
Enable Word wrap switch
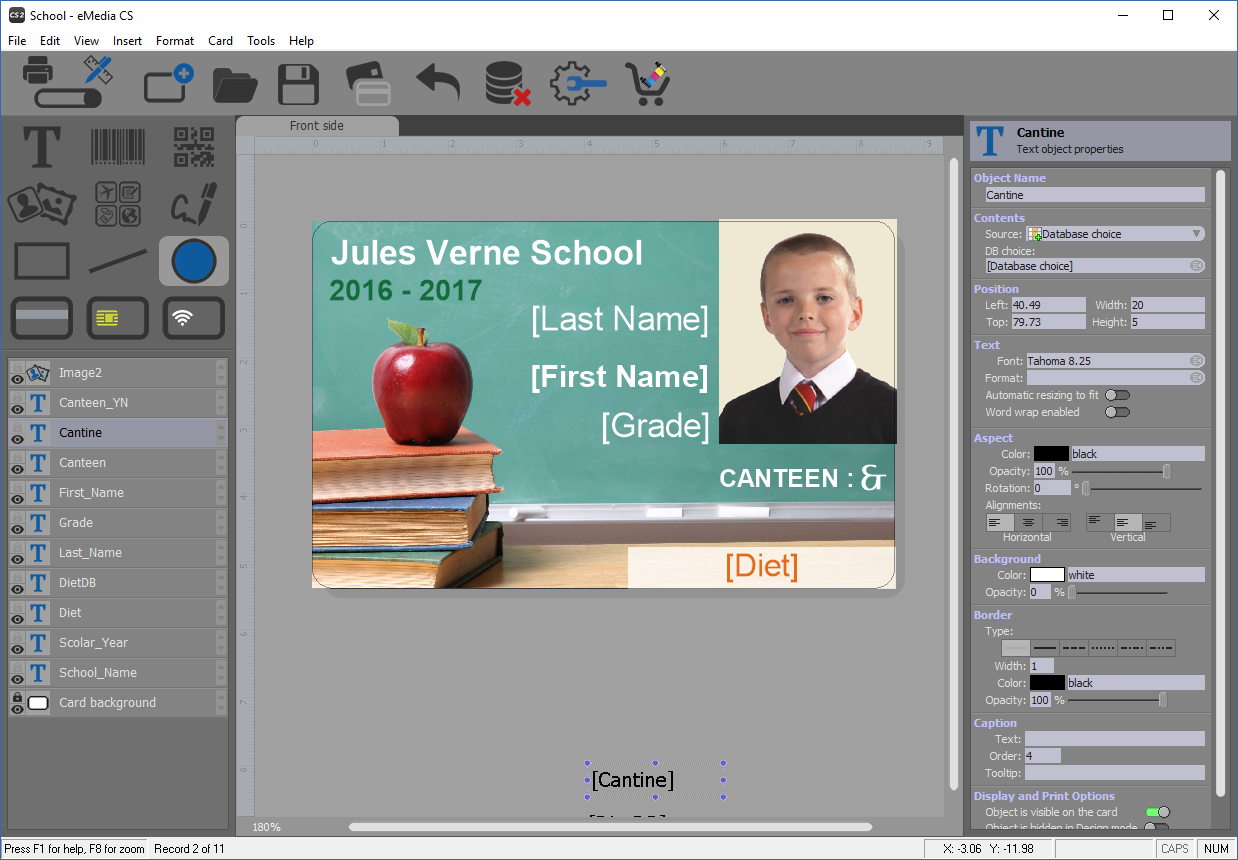[x=1117, y=412]
